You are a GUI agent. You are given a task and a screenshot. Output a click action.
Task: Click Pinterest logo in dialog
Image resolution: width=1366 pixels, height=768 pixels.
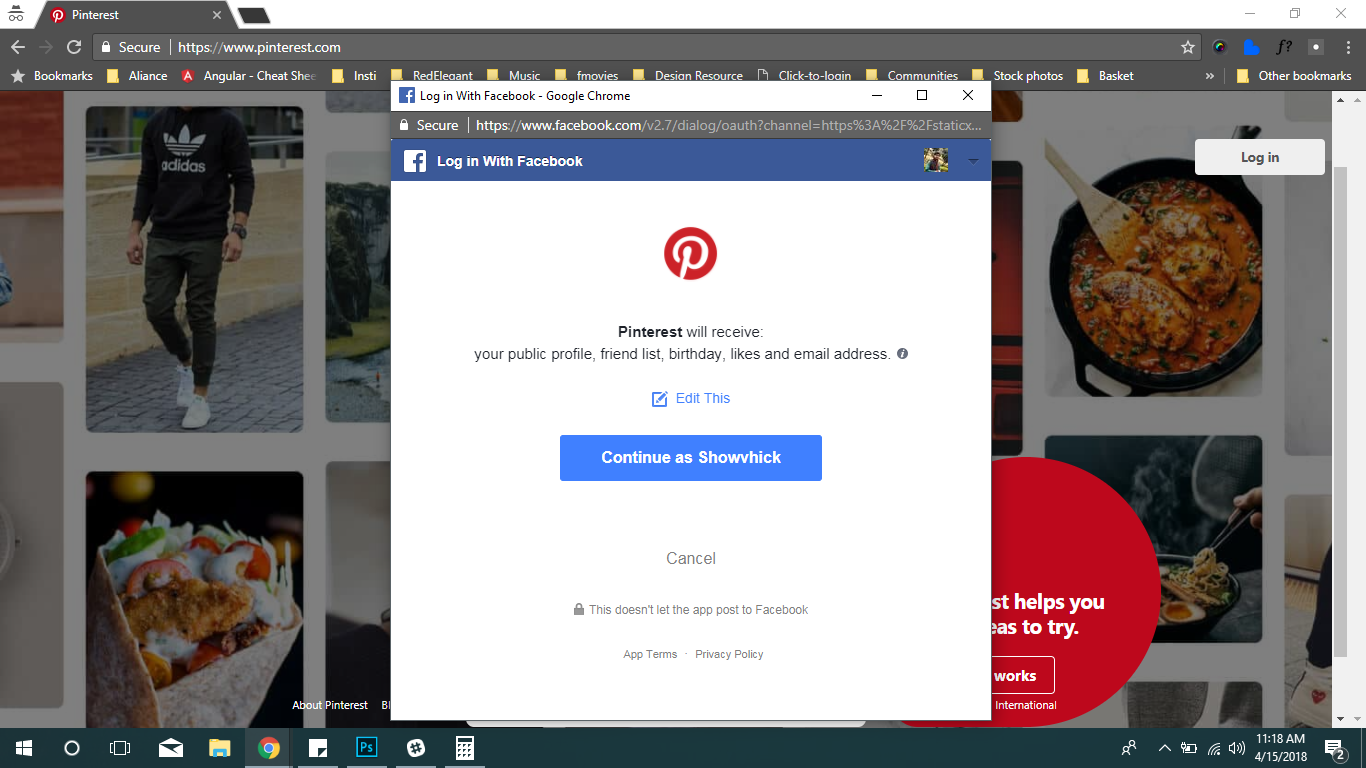click(x=691, y=253)
